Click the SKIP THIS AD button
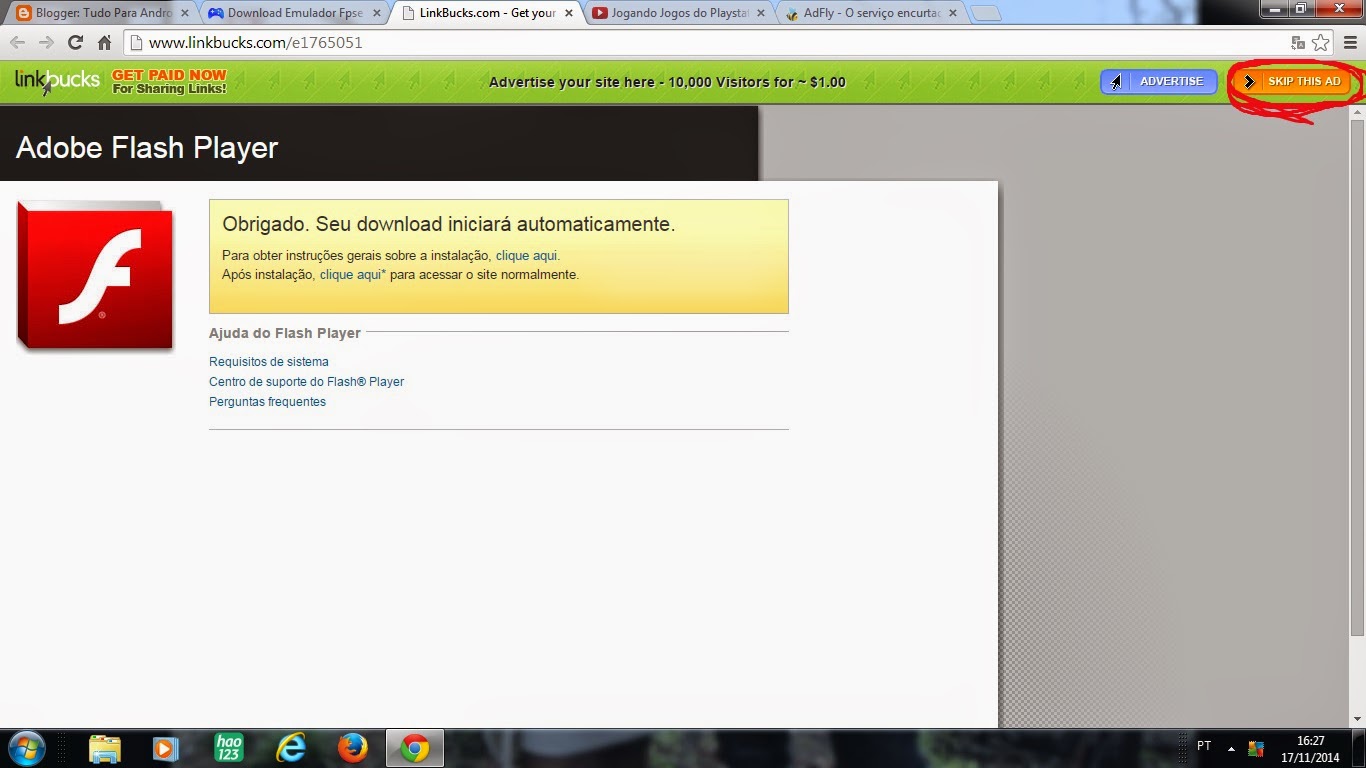Image resolution: width=1366 pixels, height=768 pixels. tap(1293, 82)
